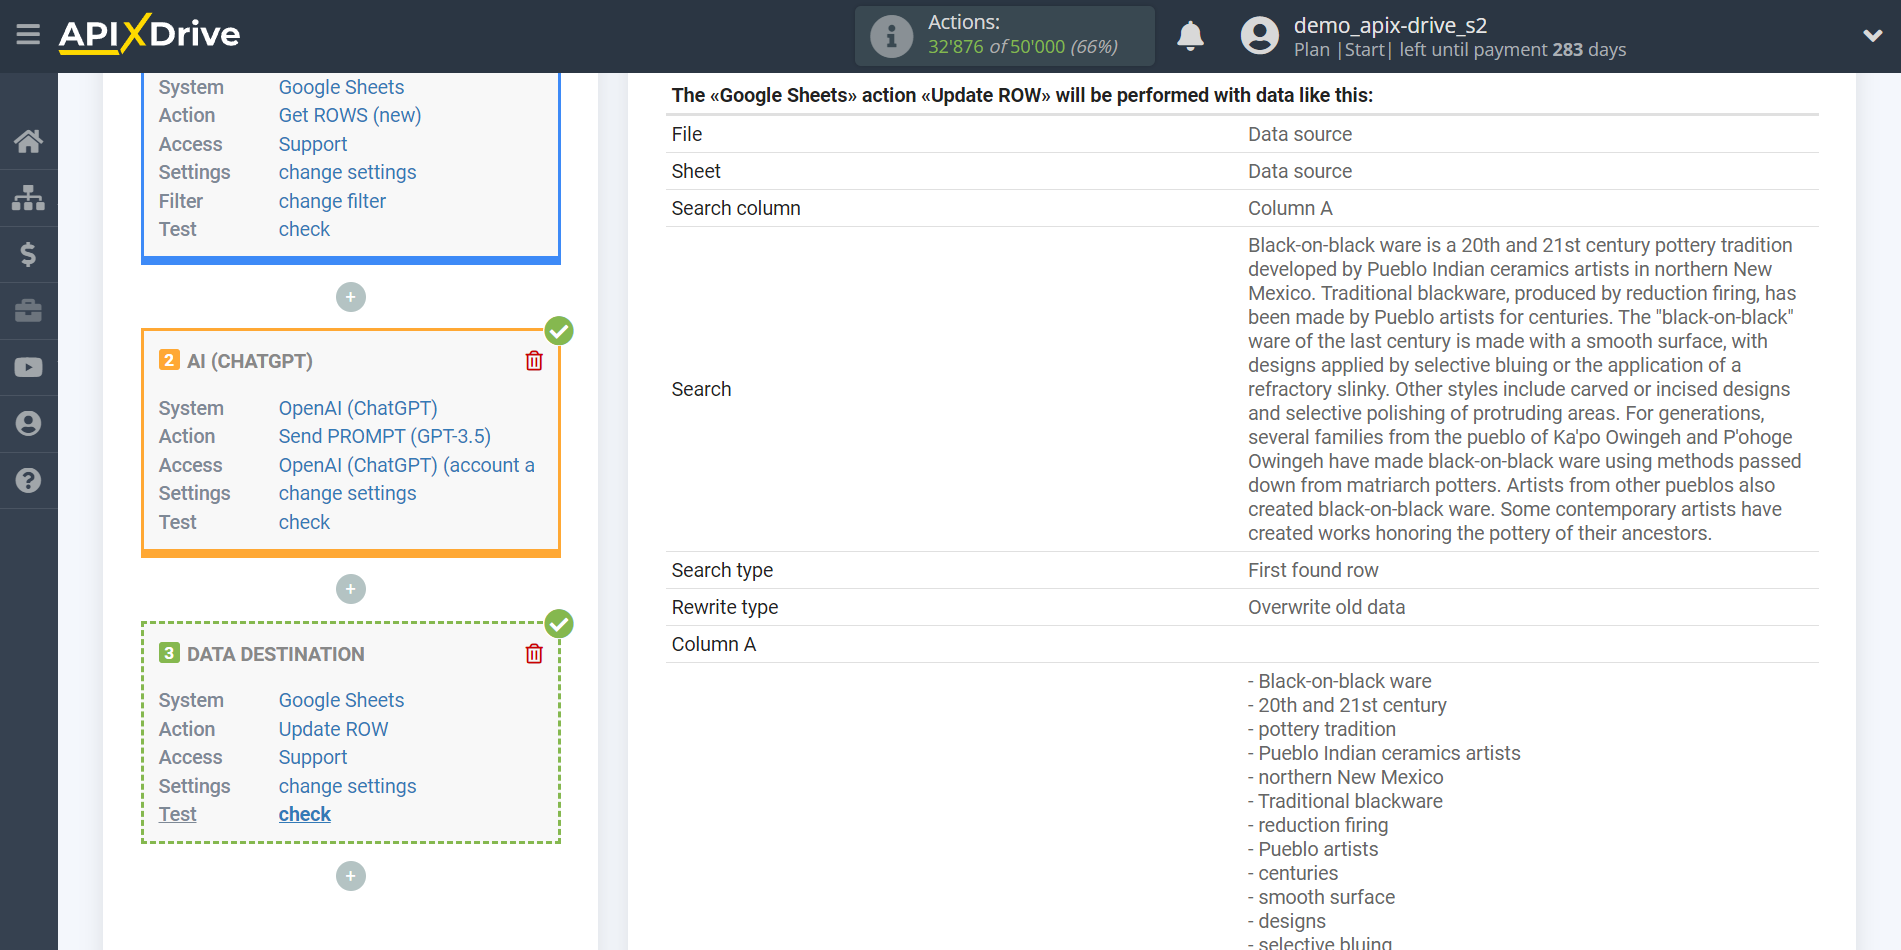Open the OpenAI (ChatGPT) system link

pyautogui.click(x=358, y=408)
